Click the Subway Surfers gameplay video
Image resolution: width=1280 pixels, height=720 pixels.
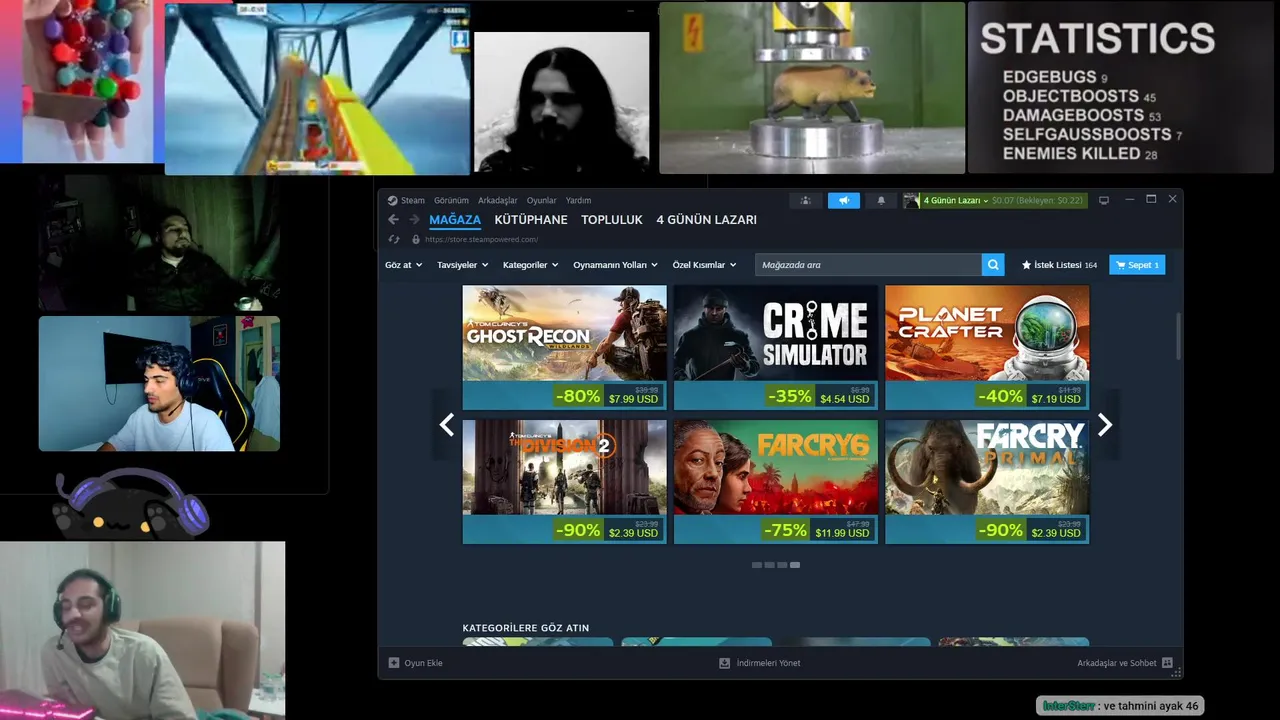pyautogui.click(x=317, y=89)
